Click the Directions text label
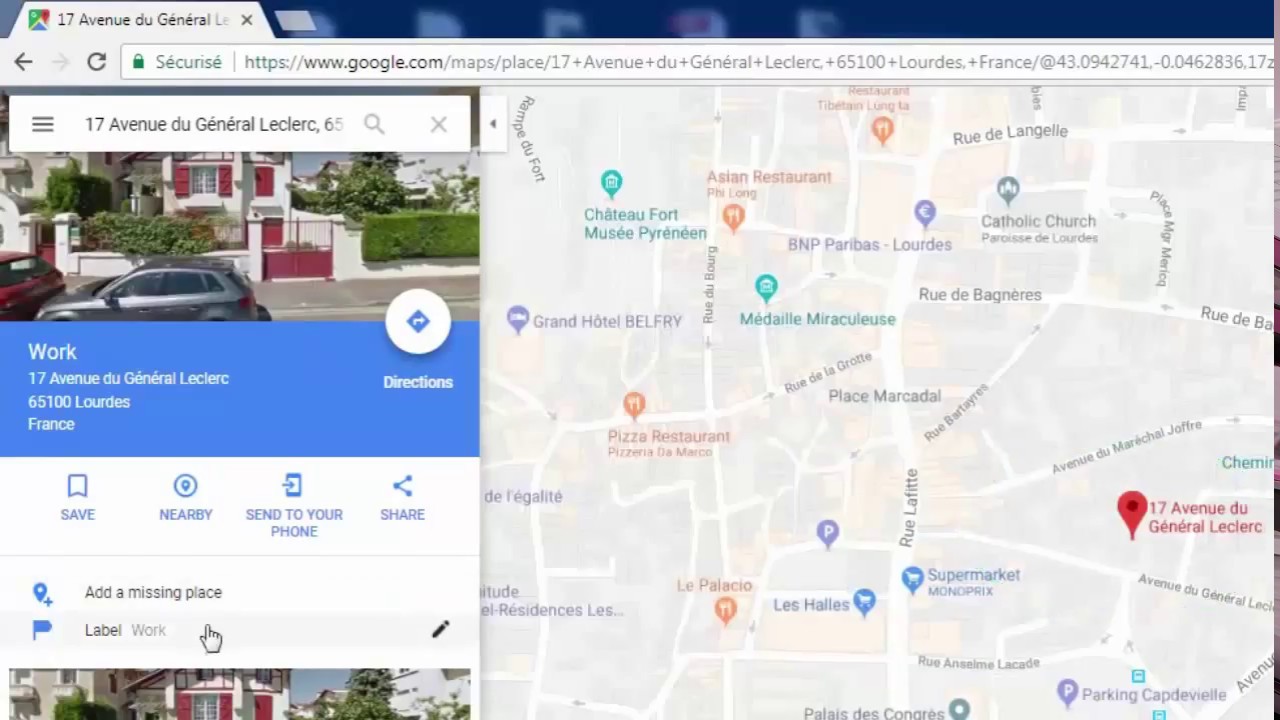This screenshot has height=720, width=1280. click(418, 382)
